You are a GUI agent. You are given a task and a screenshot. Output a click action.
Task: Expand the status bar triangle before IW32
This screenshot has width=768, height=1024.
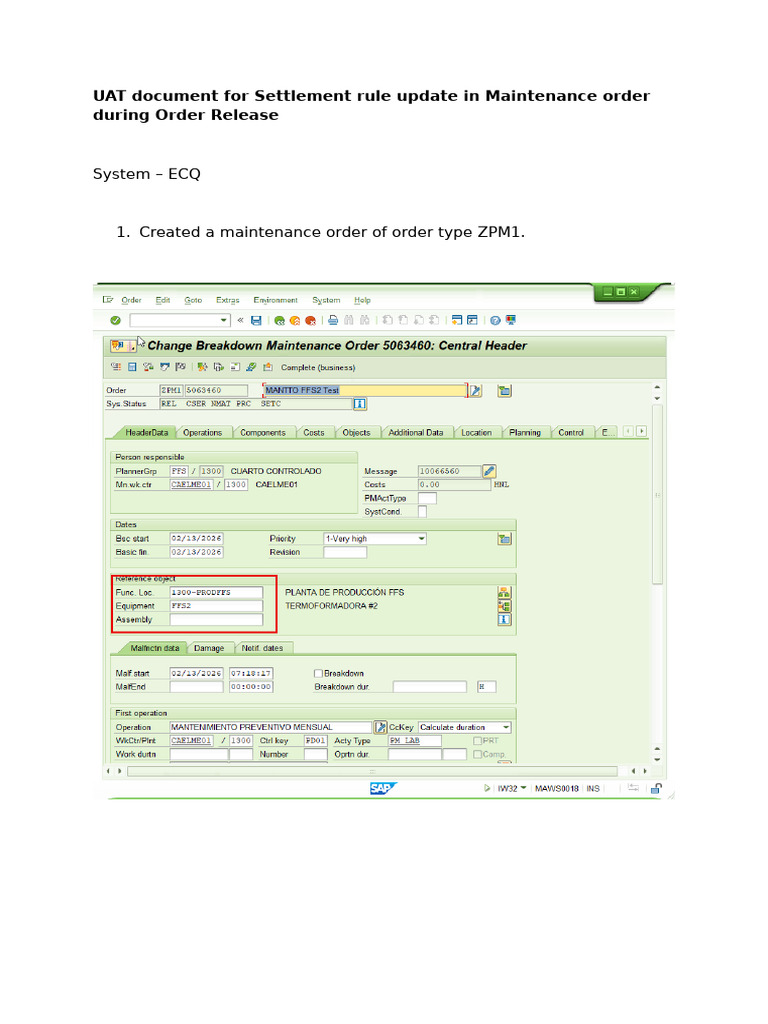tap(487, 788)
